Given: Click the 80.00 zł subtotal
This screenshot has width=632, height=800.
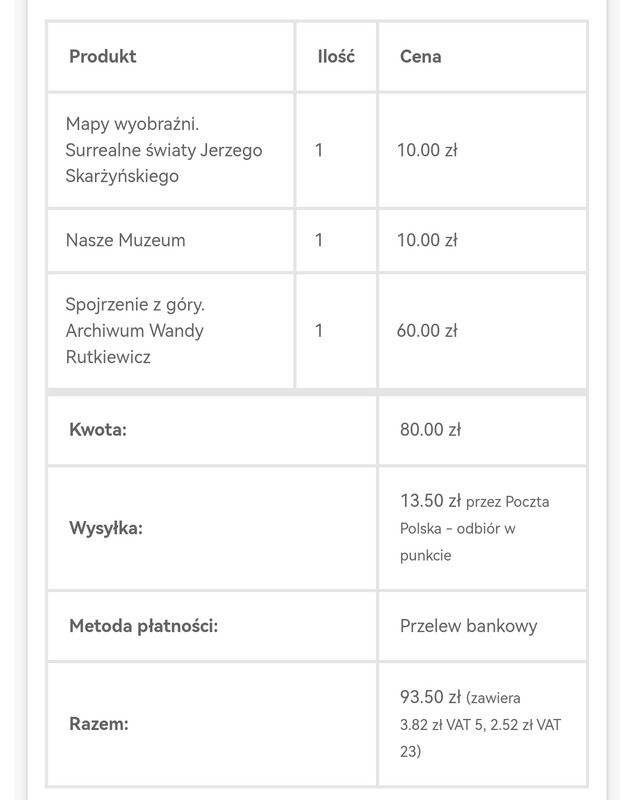Looking at the screenshot, I should click(430, 430).
